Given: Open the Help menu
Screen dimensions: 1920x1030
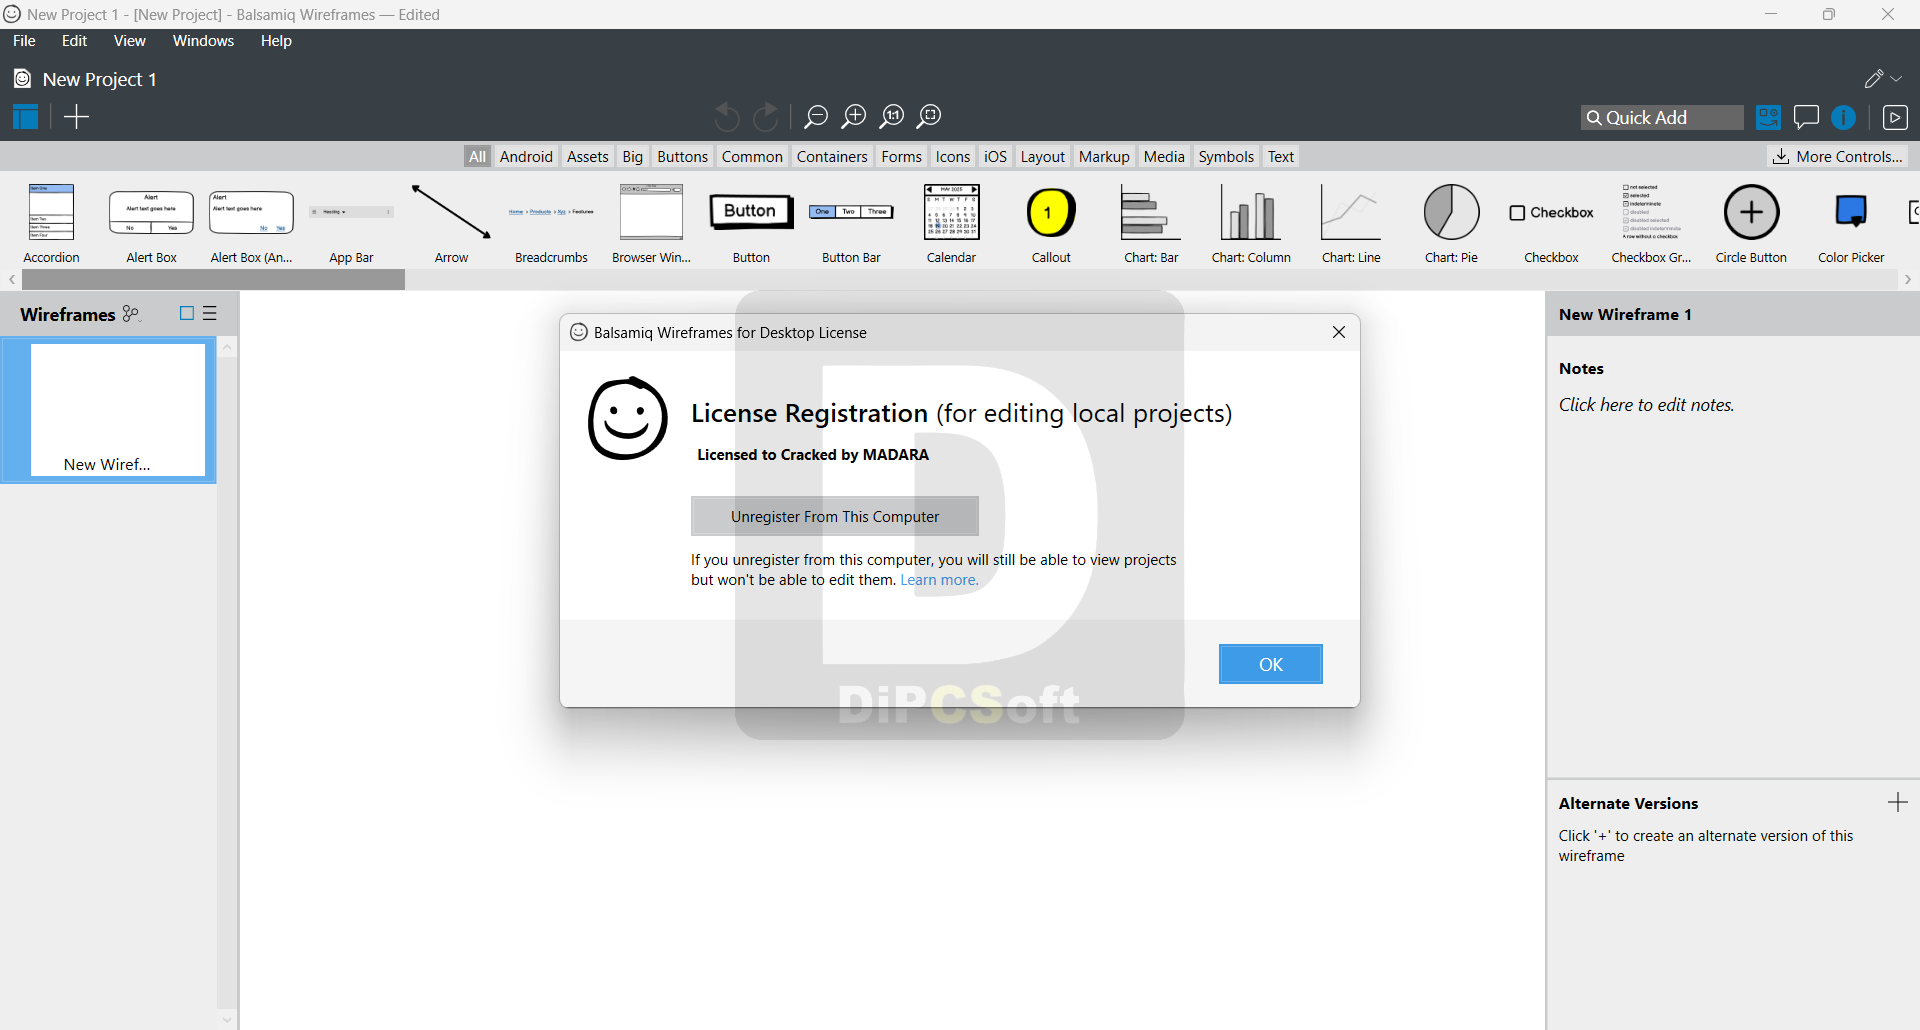Looking at the screenshot, I should point(276,41).
